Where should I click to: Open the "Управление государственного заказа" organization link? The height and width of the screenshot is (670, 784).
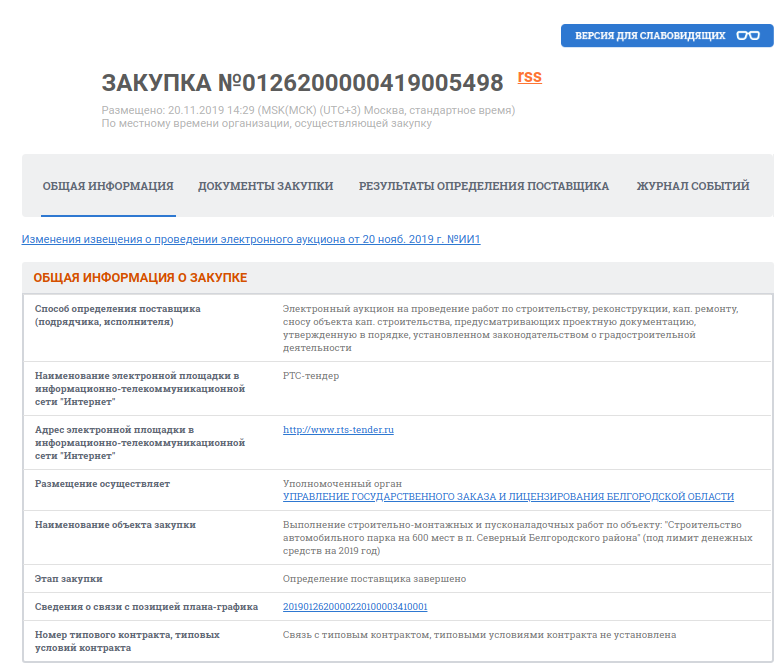tap(508, 497)
